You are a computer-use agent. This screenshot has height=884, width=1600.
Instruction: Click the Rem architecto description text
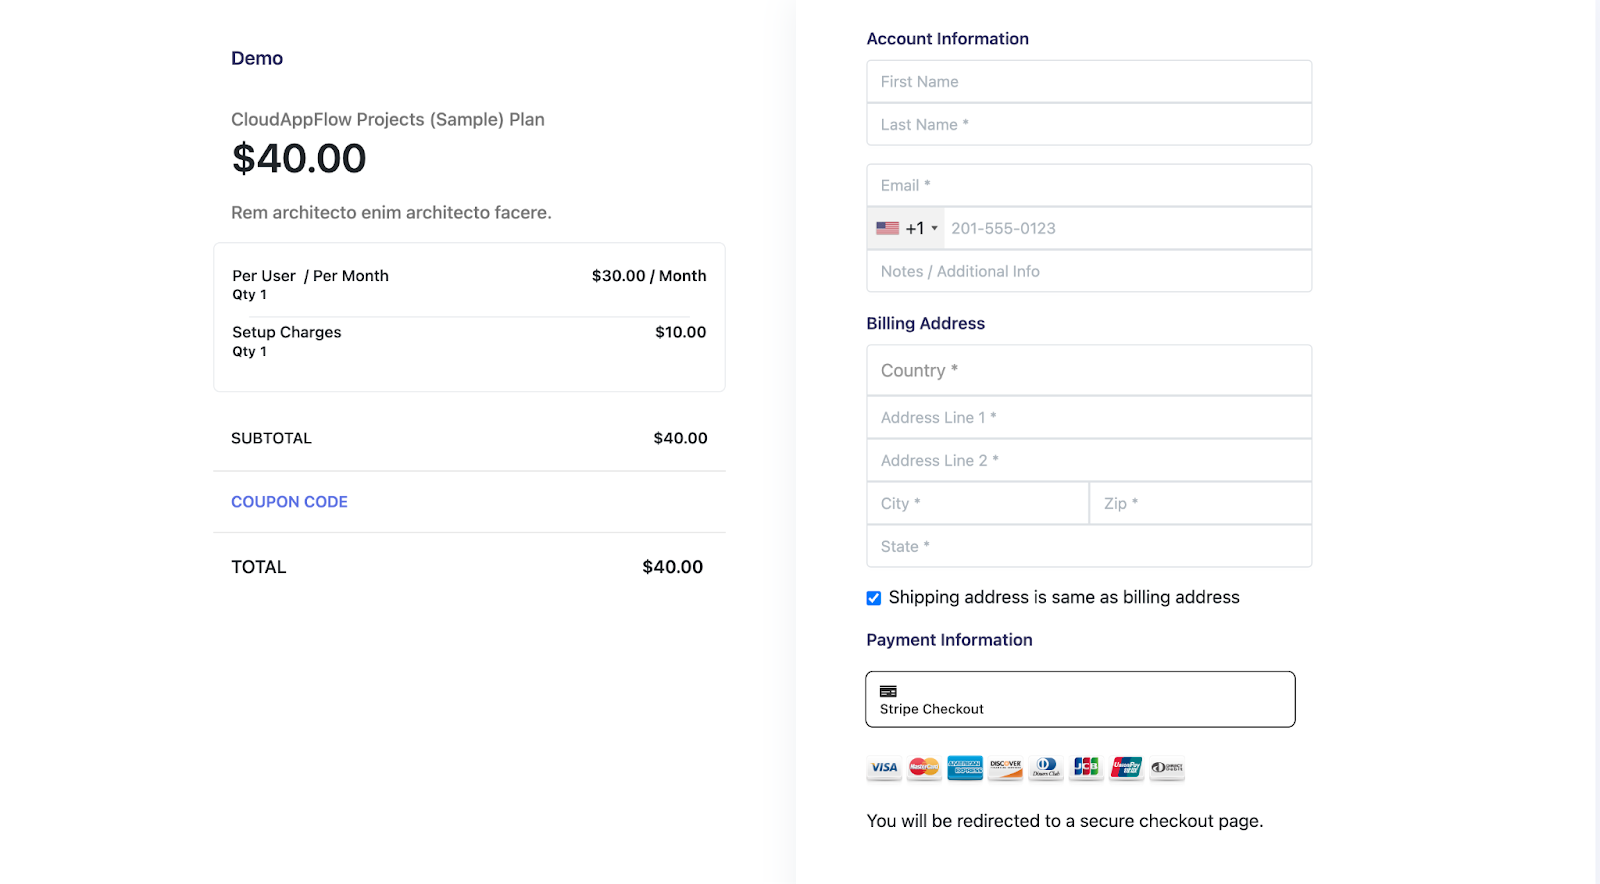[x=391, y=213]
